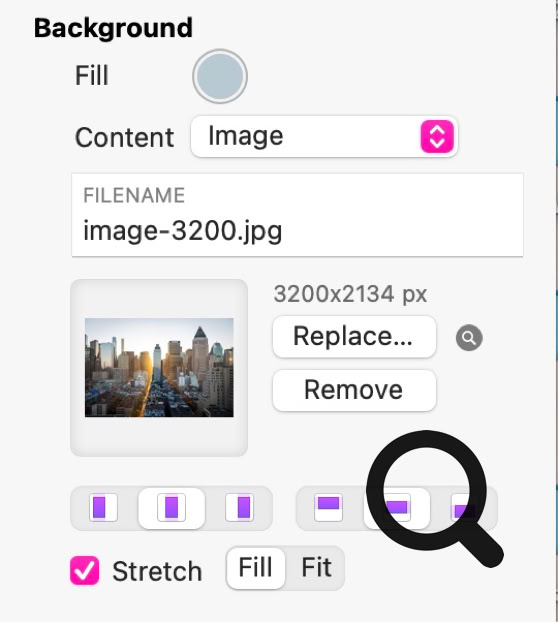Open the Content type dropdown
Image resolution: width=558 pixels, height=622 pixels.
click(x=324, y=136)
